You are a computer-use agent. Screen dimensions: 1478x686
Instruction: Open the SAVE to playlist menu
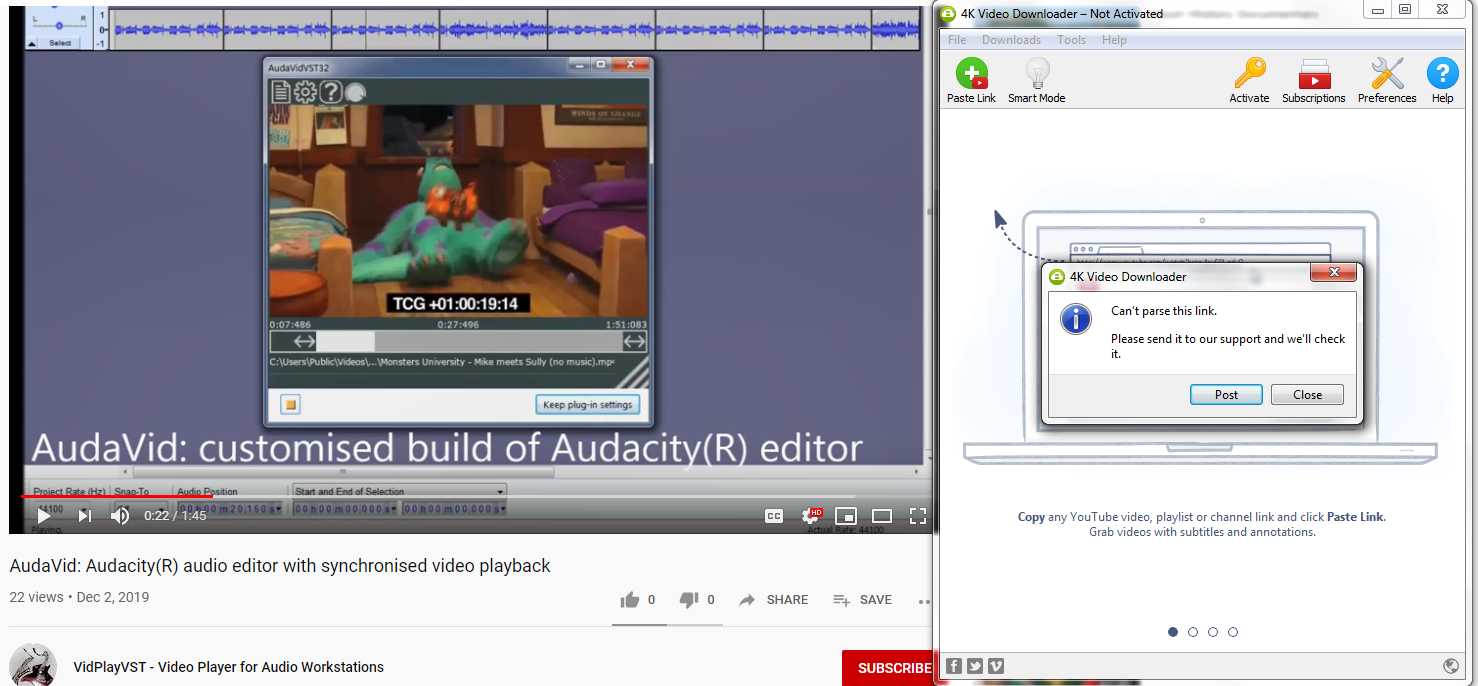point(862,600)
